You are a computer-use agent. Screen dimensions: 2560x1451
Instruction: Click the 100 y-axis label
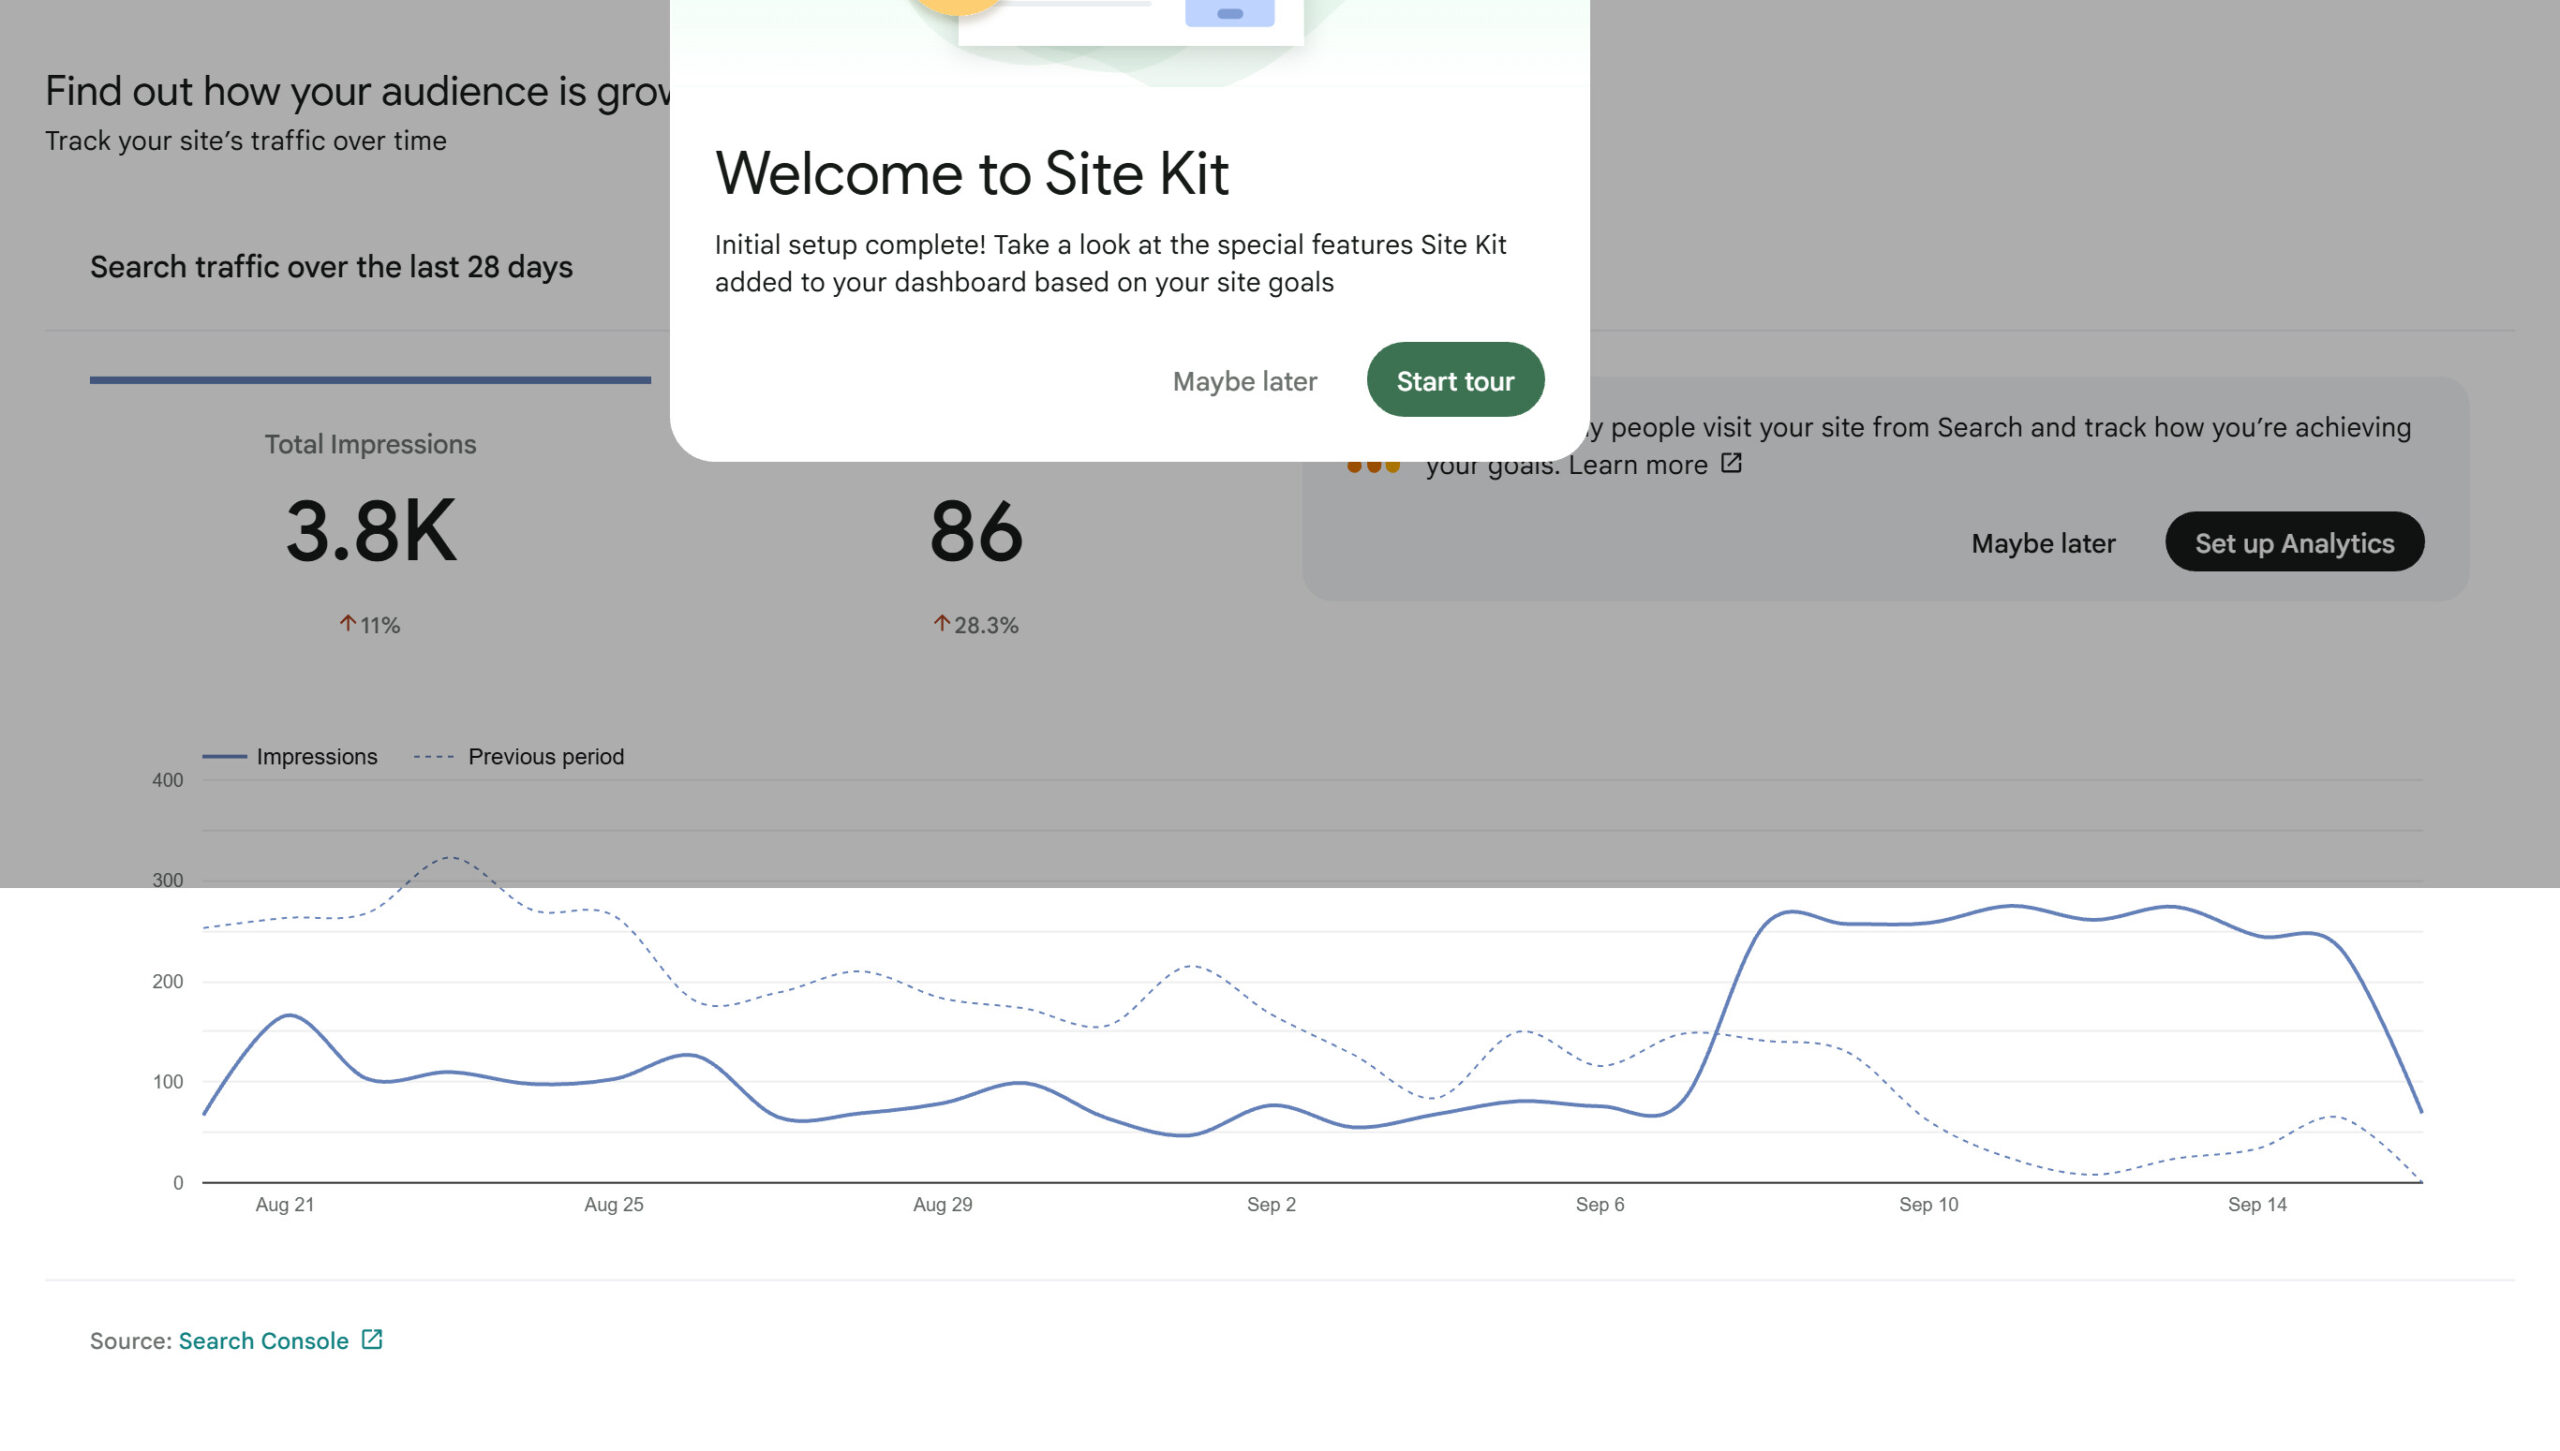(168, 1081)
